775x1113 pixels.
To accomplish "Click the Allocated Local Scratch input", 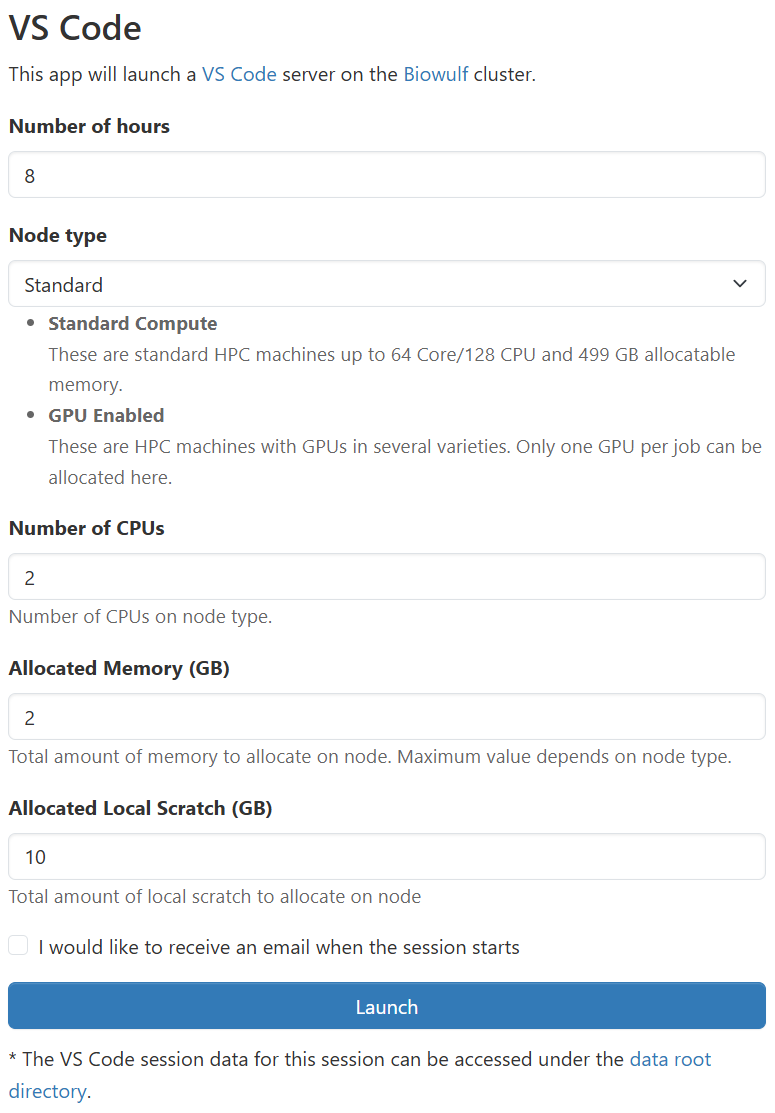I will point(387,857).
